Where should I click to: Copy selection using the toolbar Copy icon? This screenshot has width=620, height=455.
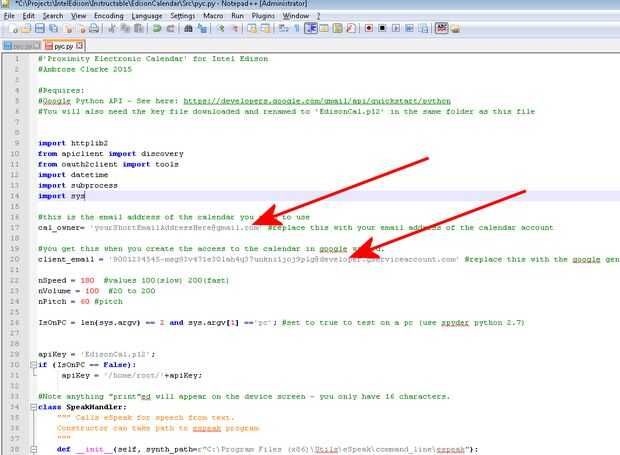click(x=126, y=28)
